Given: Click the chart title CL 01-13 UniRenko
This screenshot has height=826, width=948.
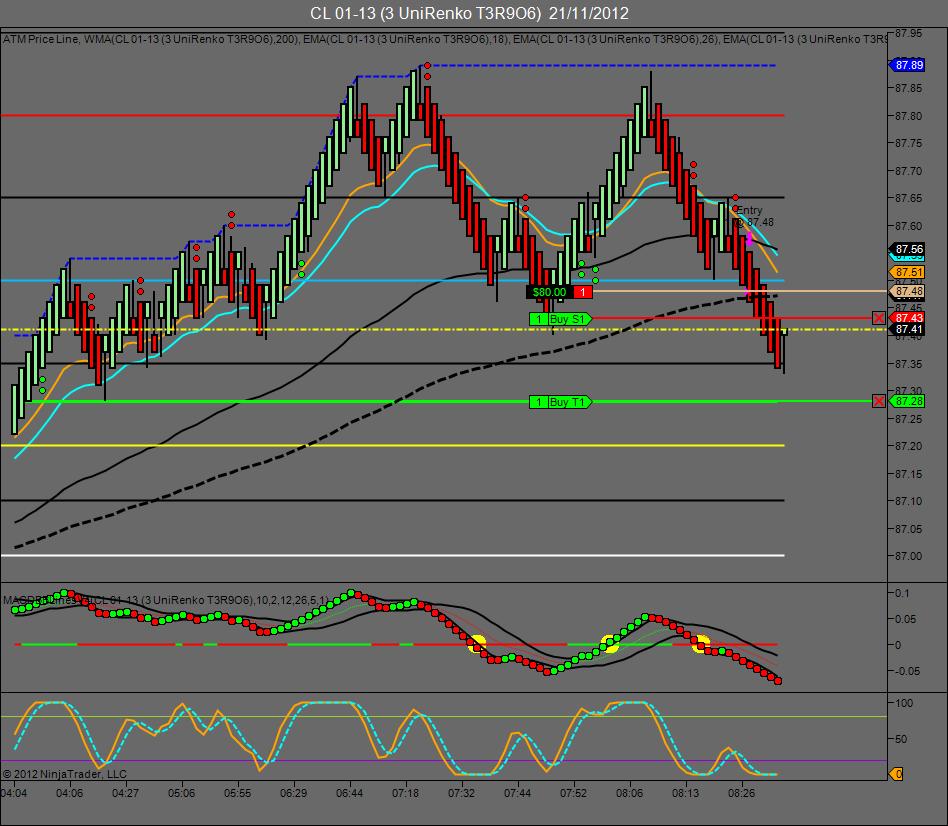Looking at the screenshot, I should pos(469,13).
